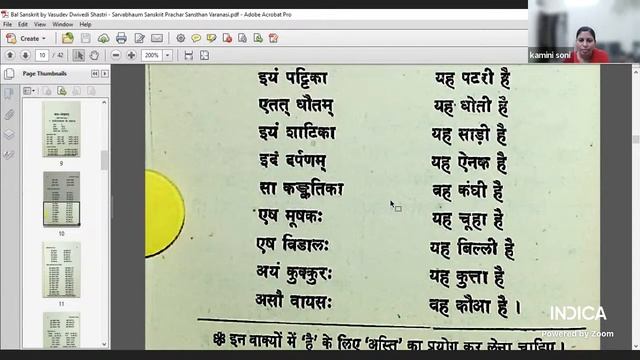Screen dimensions: 640x360
Task: Open the zoom level dropdown arrow
Action: coord(168,55)
